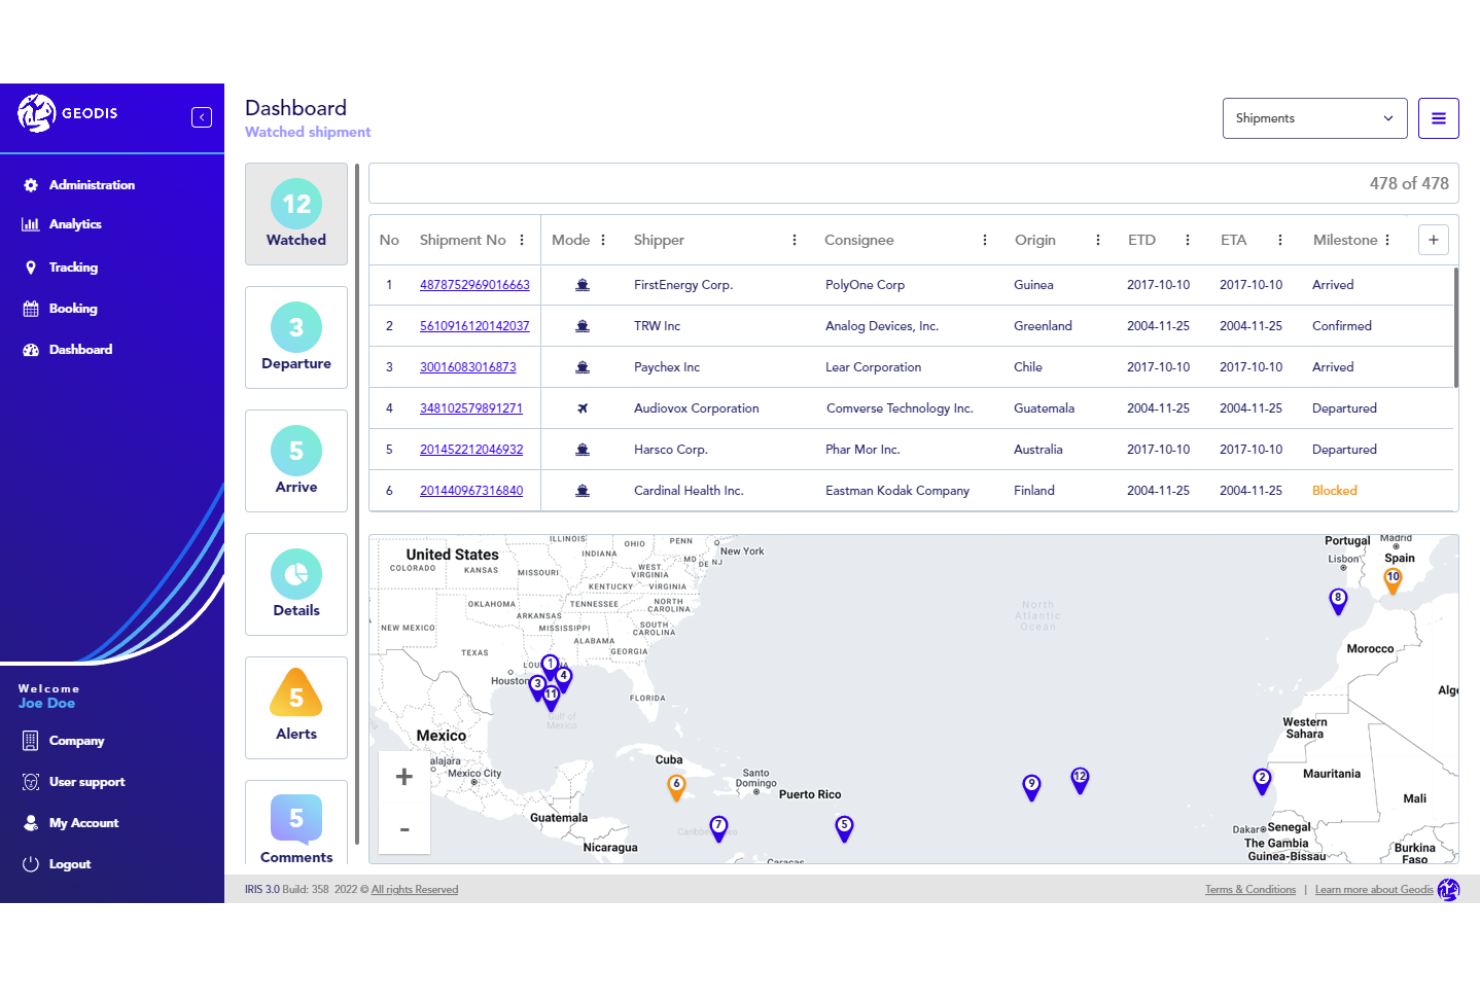Open the hamburger menu button
Viewport: 1480px width, 987px height.
(1438, 118)
